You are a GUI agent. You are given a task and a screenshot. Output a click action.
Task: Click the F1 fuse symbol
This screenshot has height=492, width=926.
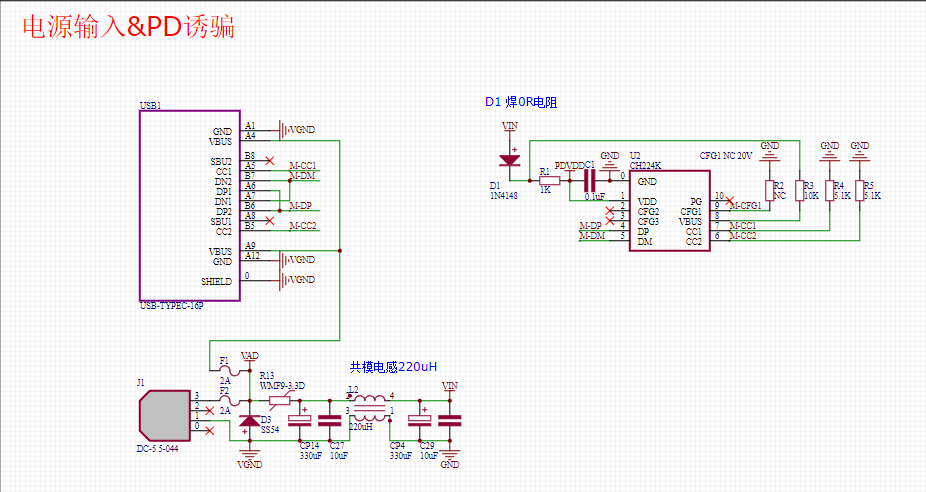click(x=225, y=370)
